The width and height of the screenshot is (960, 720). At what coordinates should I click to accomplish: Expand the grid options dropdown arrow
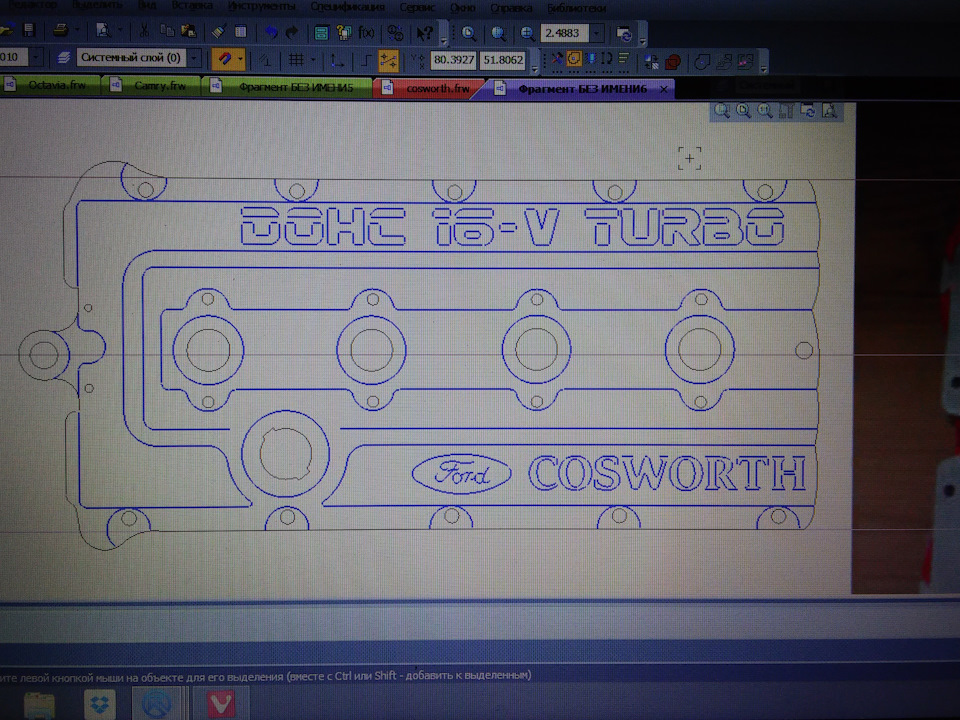coord(313,60)
